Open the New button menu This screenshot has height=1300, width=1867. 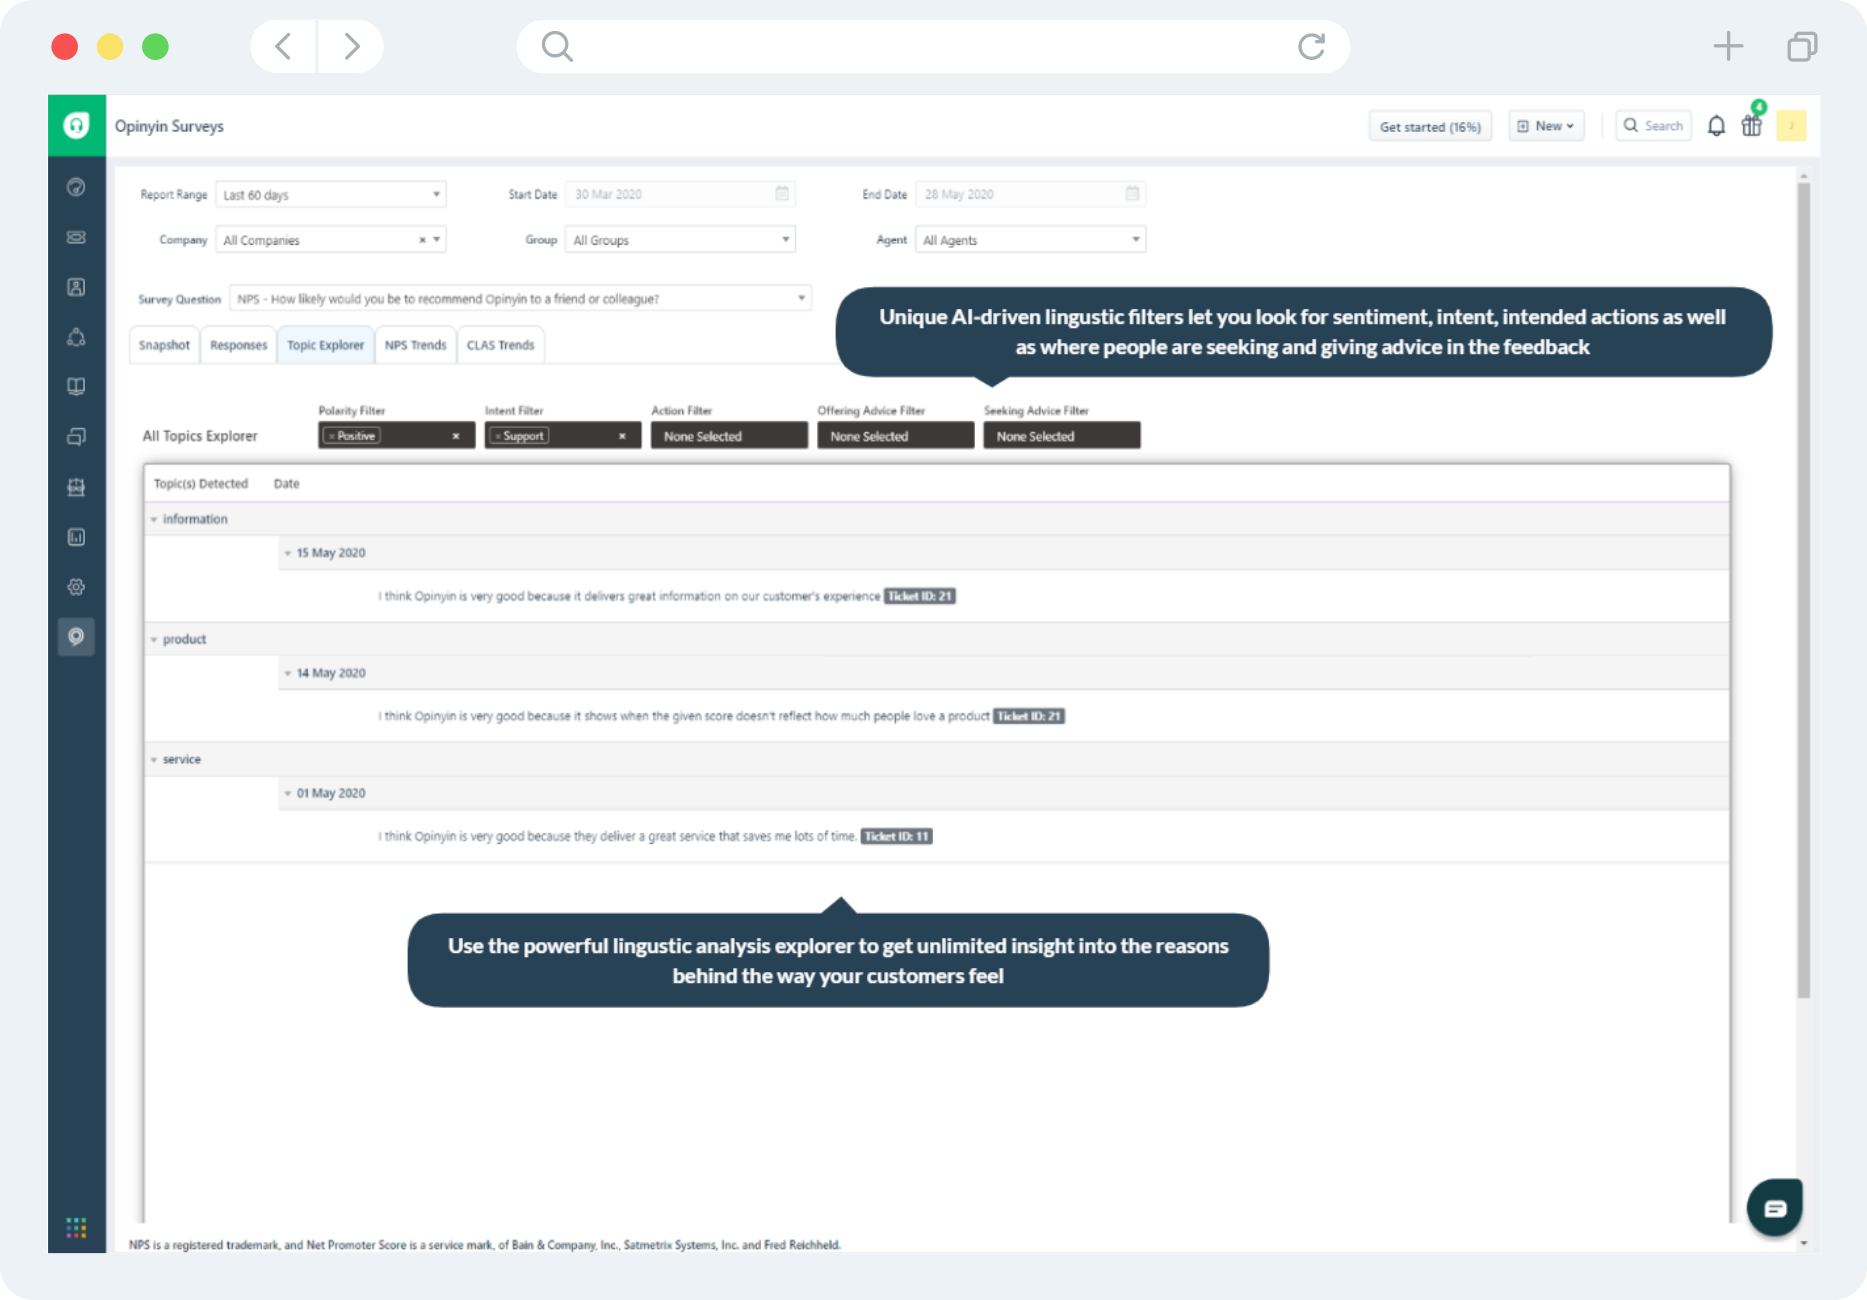coord(1546,126)
